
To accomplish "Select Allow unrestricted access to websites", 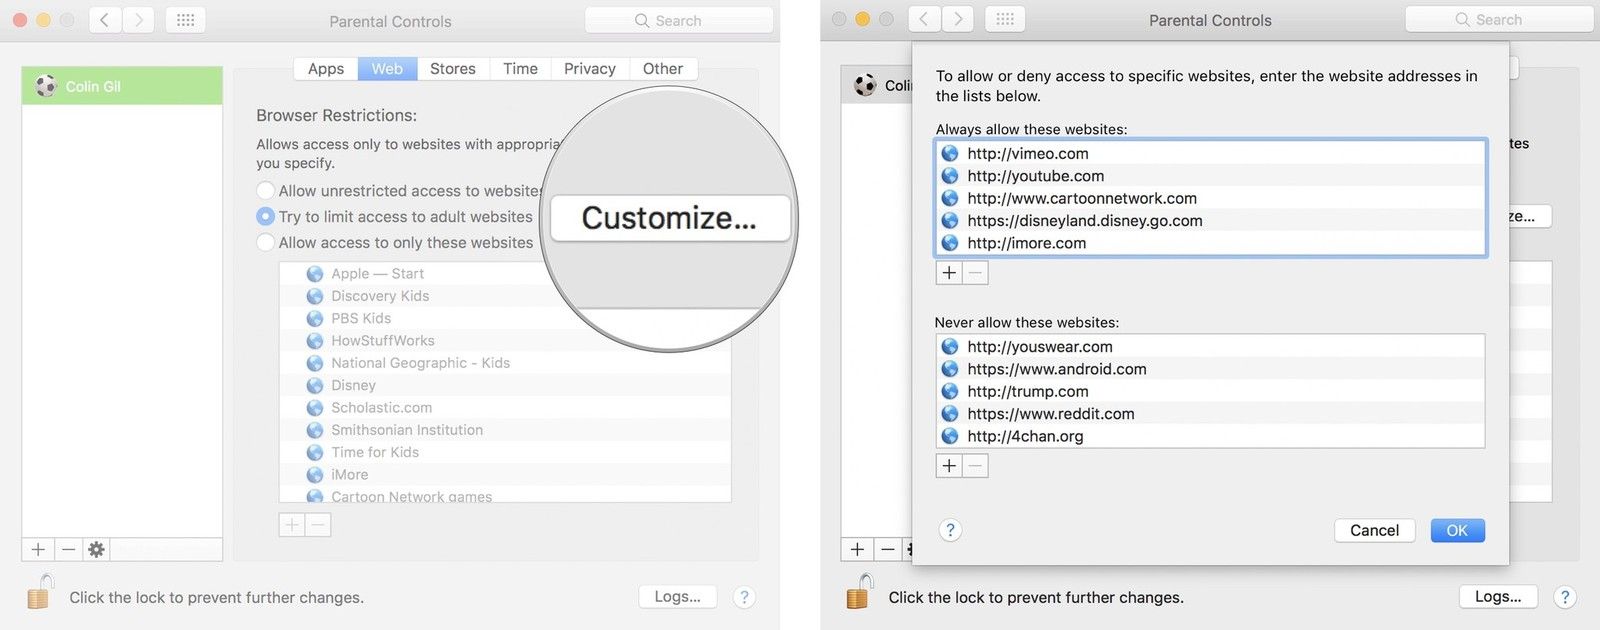I will click(266, 191).
